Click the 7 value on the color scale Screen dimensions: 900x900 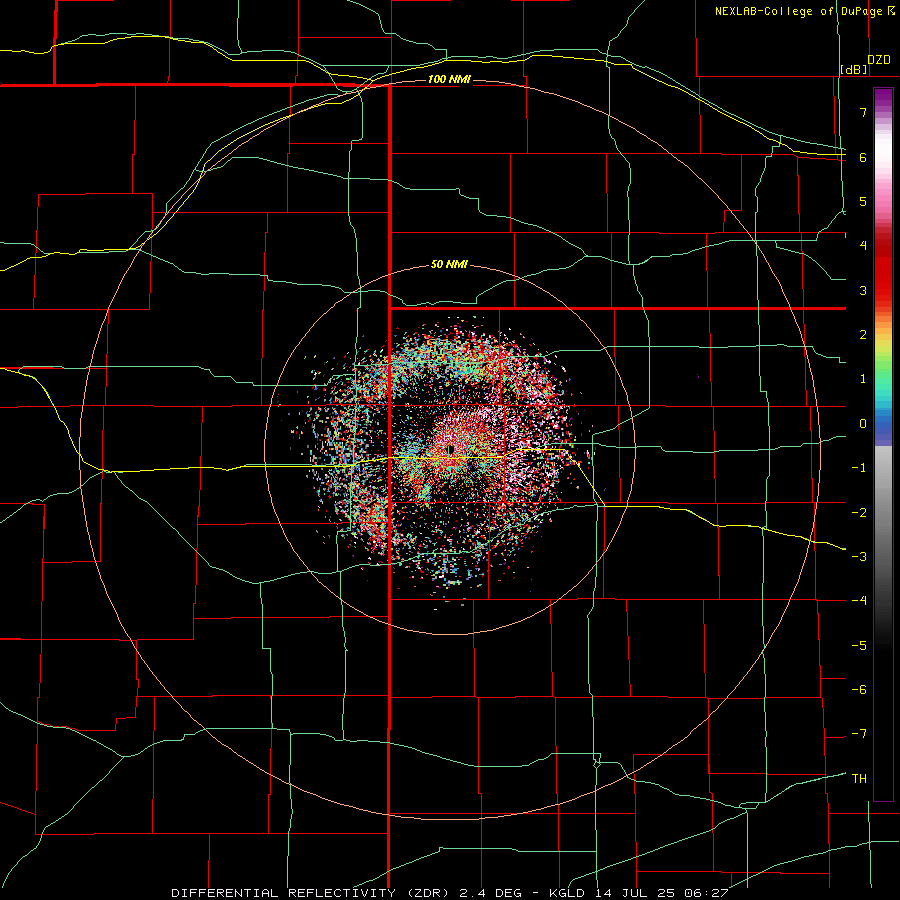click(863, 112)
